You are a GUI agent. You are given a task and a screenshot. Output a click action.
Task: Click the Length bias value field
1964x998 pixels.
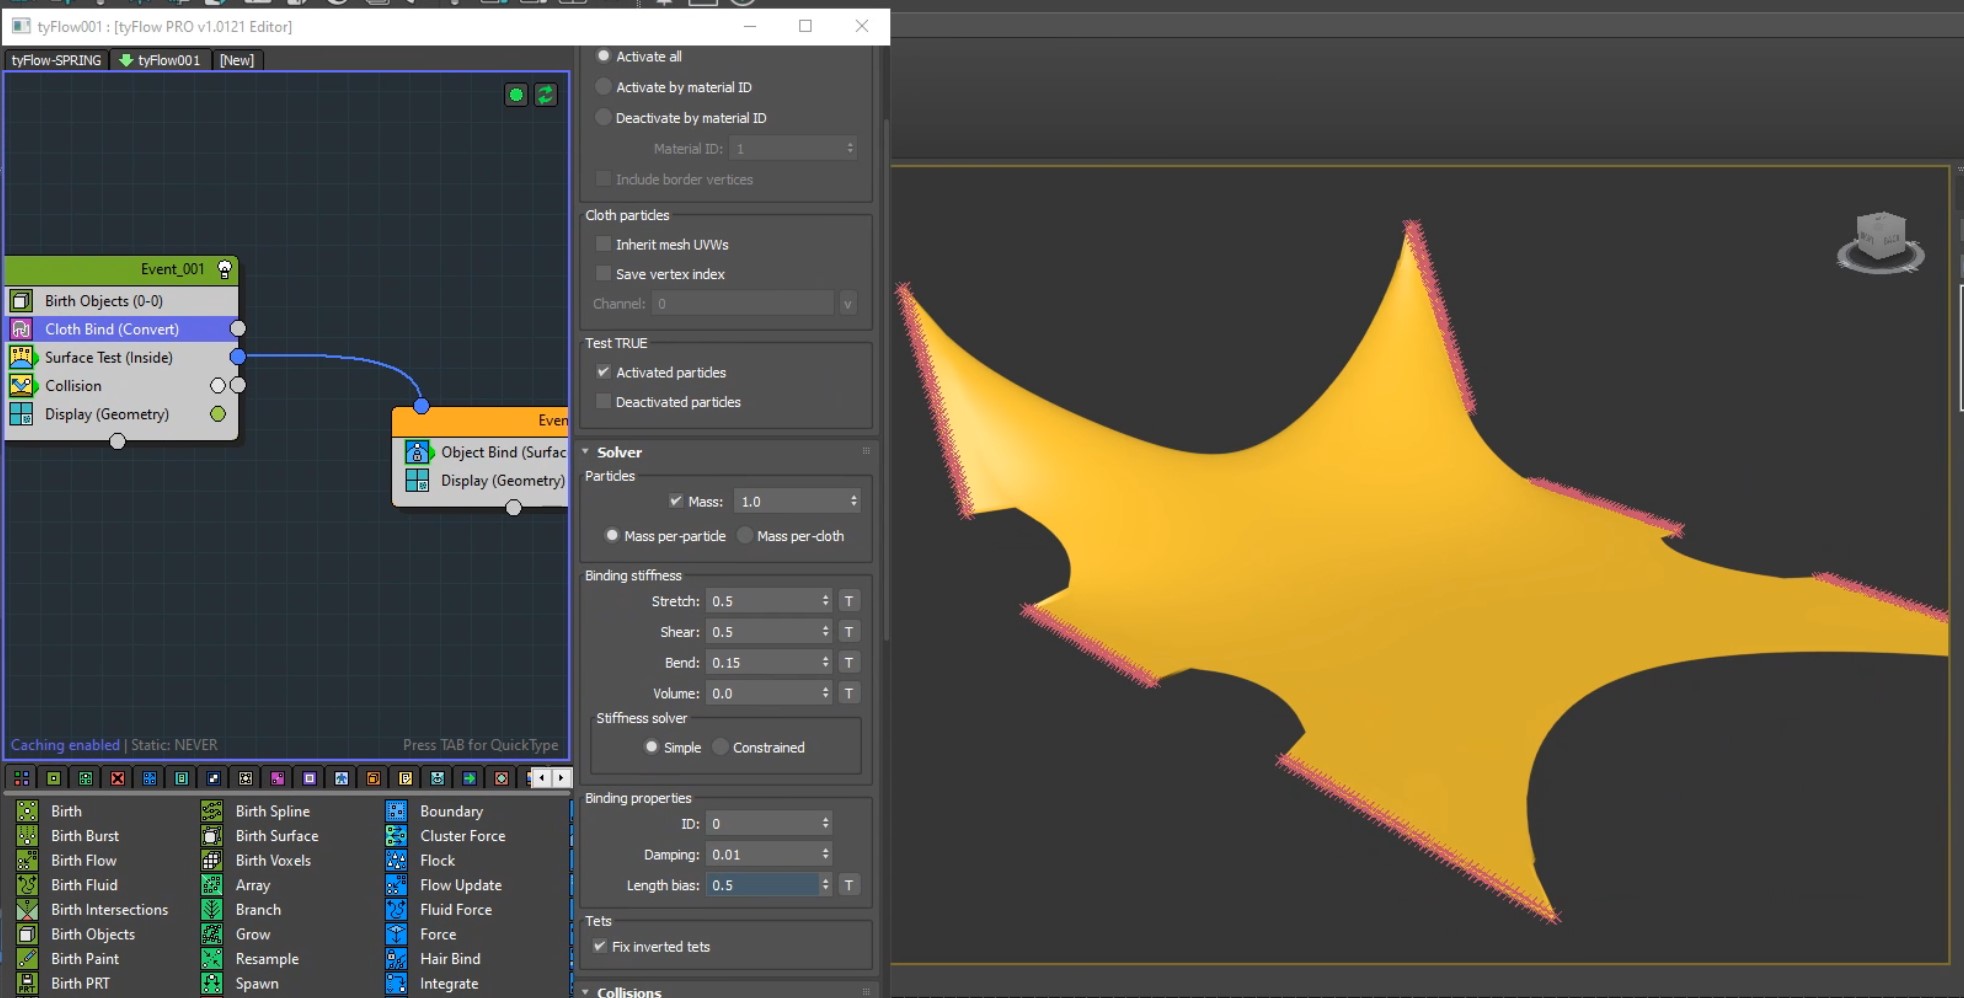pyautogui.click(x=762, y=885)
